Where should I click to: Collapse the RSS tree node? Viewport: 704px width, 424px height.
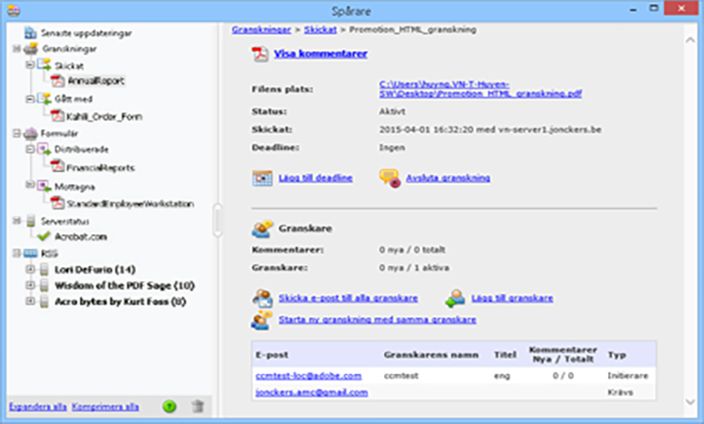(x=17, y=253)
